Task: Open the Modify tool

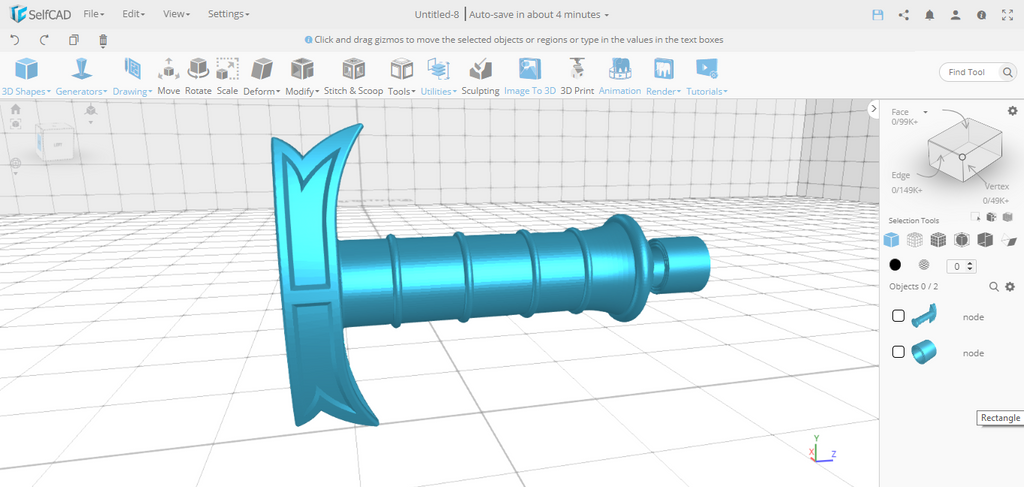Action: [x=302, y=77]
